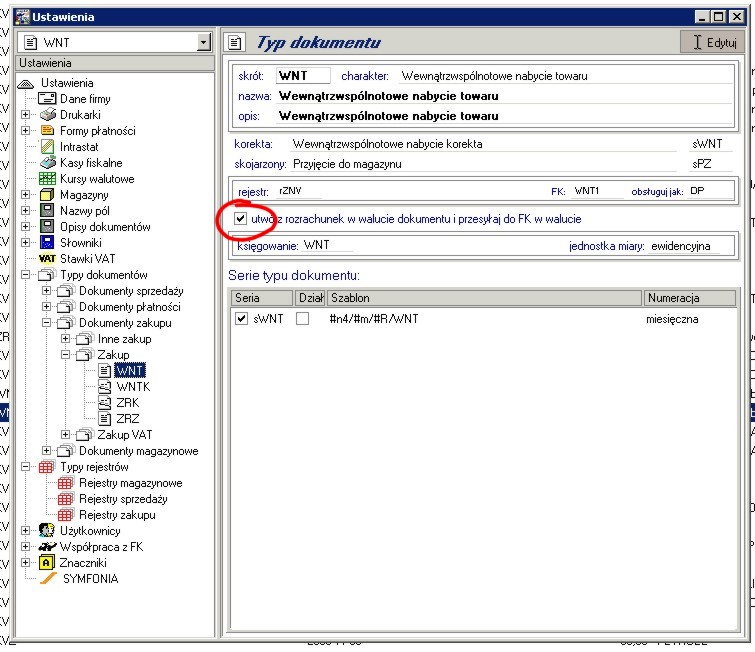Uncheck utwórz rozrachunek w walucie checkbox

(x=239, y=218)
